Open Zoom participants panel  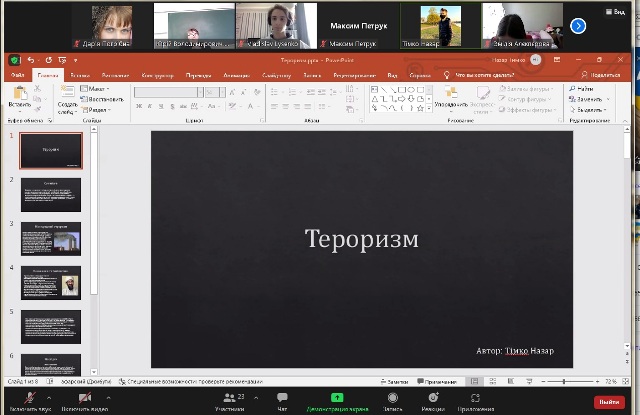tap(229, 398)
